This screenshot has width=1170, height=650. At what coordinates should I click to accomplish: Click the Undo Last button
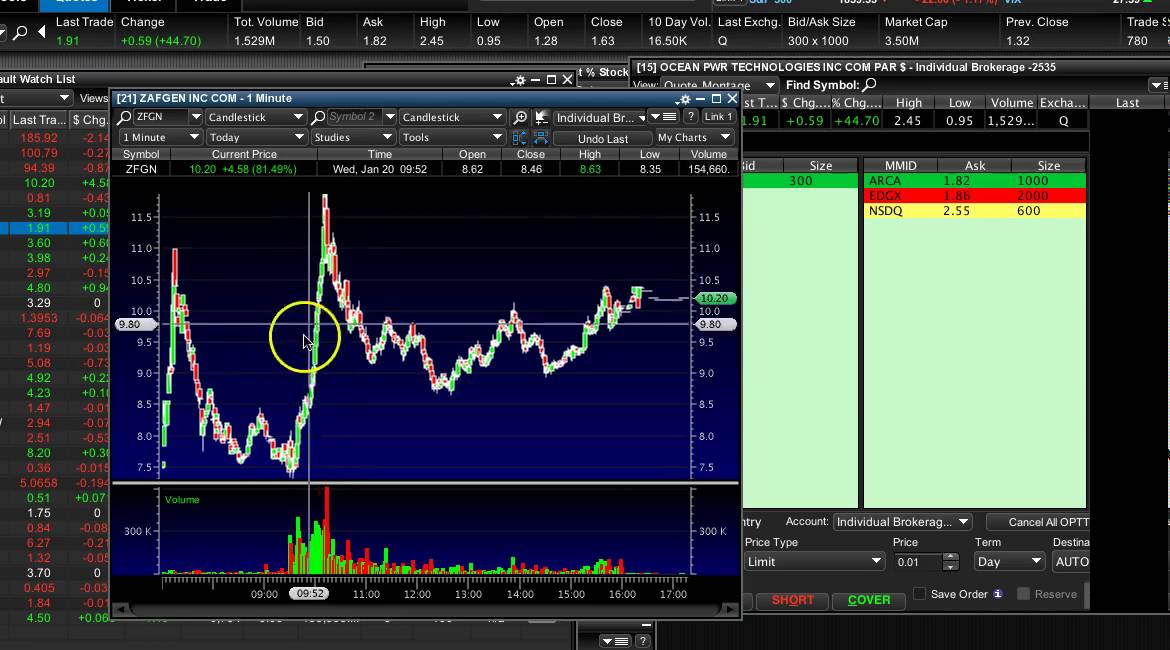[602, 138]
